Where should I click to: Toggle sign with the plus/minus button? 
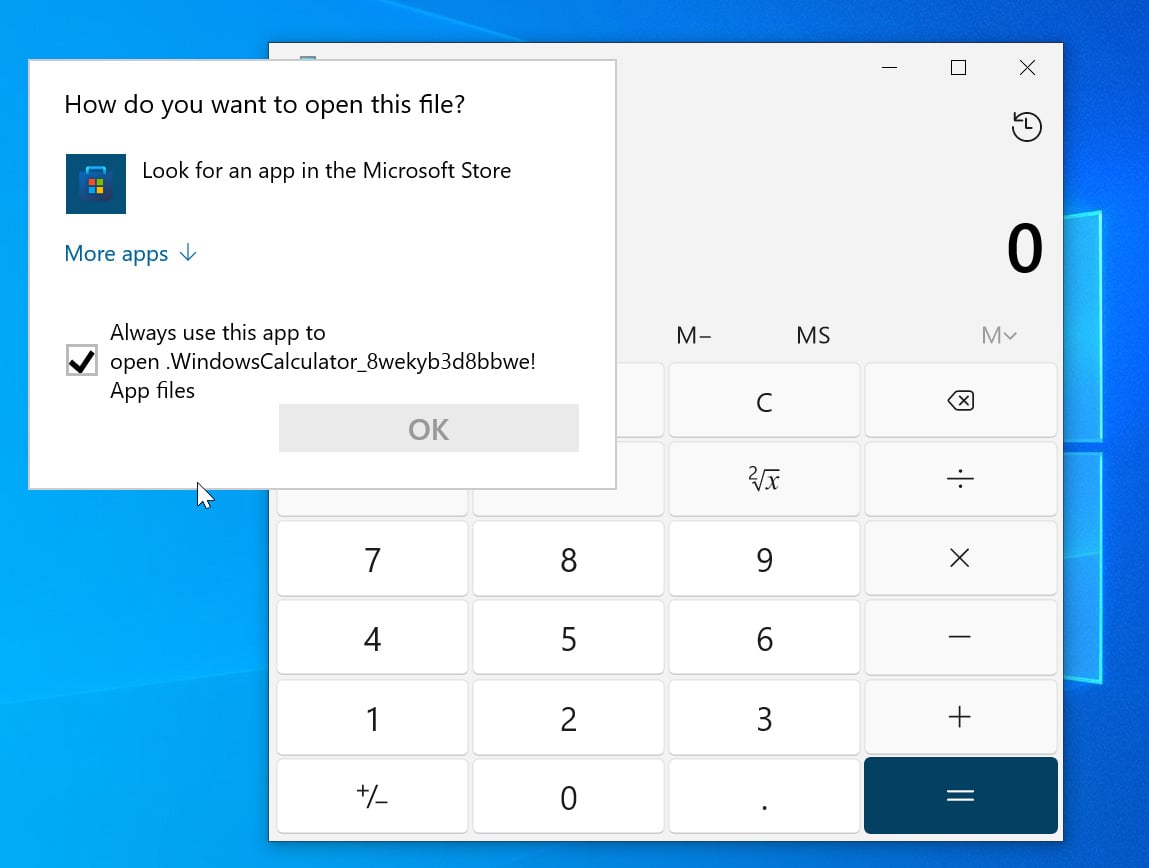[x=372, y=795]
